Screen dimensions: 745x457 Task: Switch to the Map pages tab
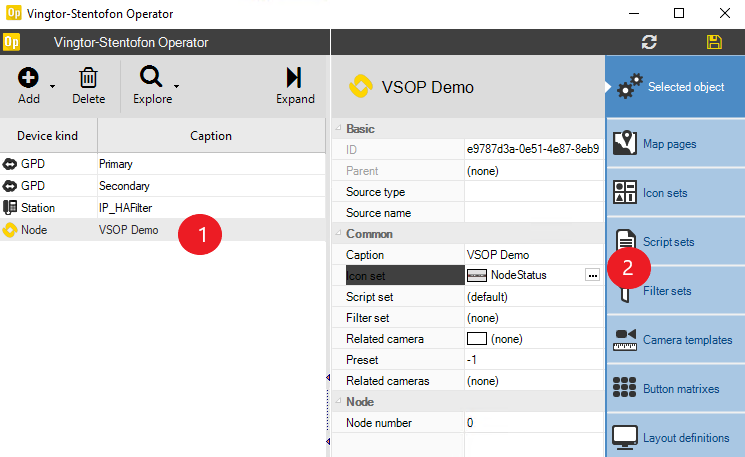point(675,144)
